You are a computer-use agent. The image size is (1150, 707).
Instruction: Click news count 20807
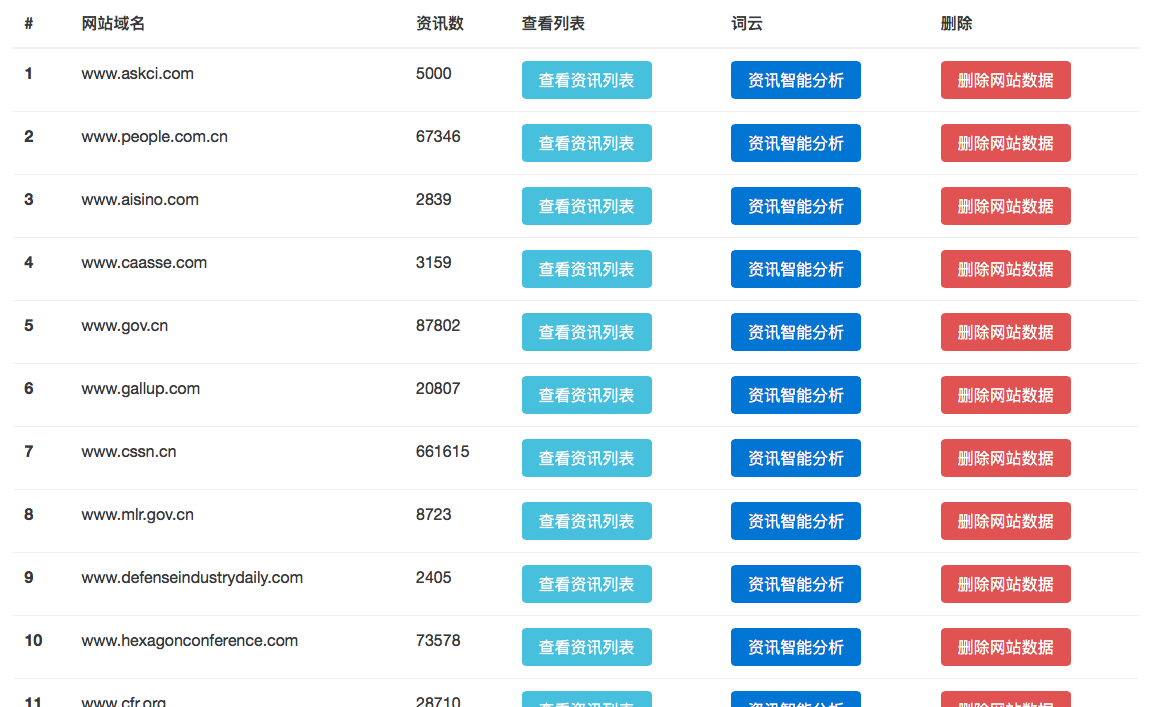click(438, 389)
